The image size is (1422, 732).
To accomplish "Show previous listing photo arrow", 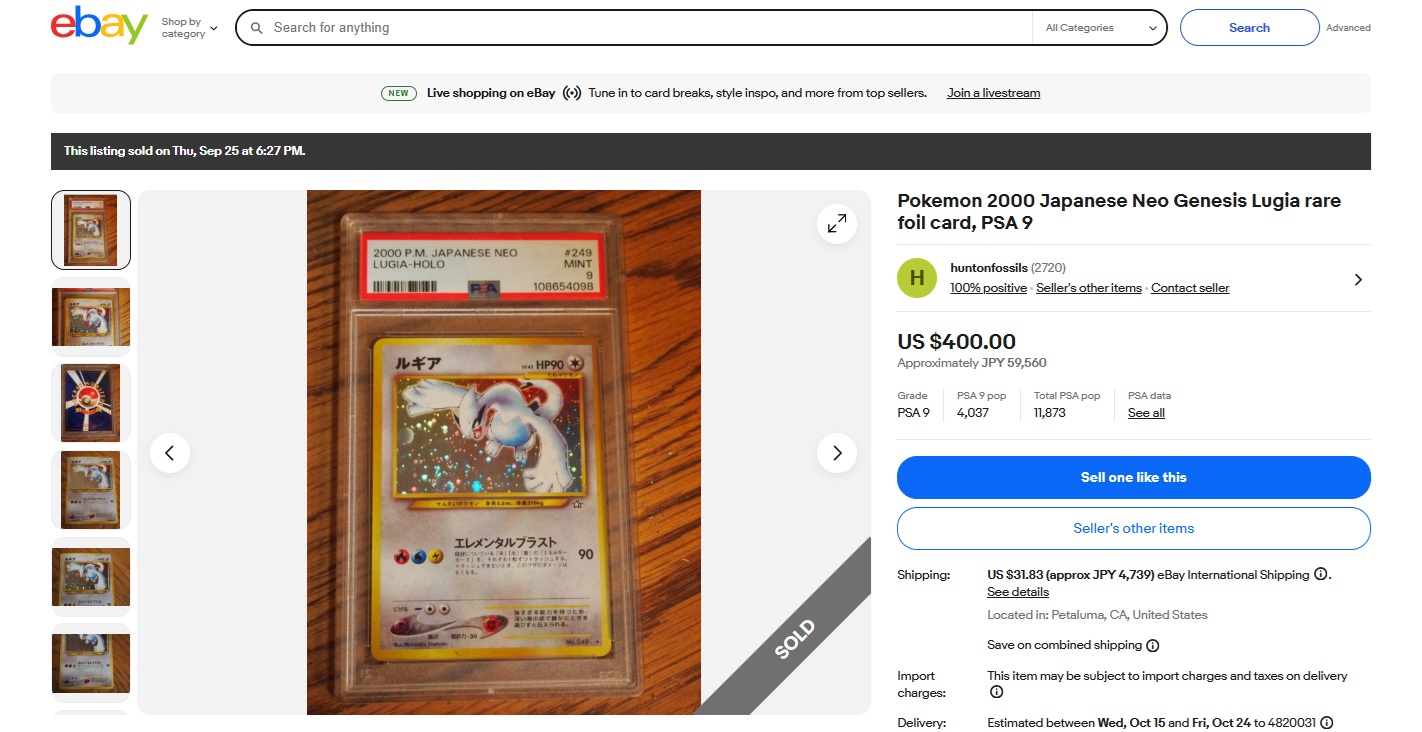I will click(x=170, y=453).
